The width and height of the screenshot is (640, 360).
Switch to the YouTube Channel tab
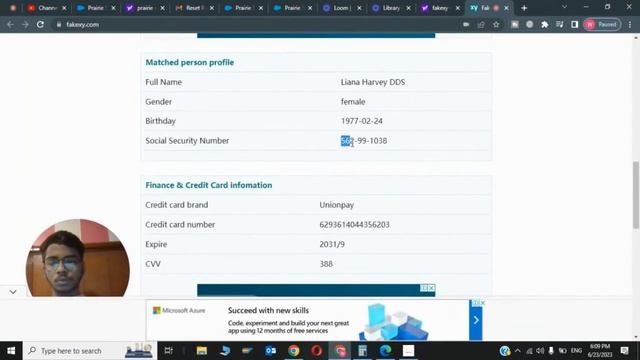pos(47,8)
